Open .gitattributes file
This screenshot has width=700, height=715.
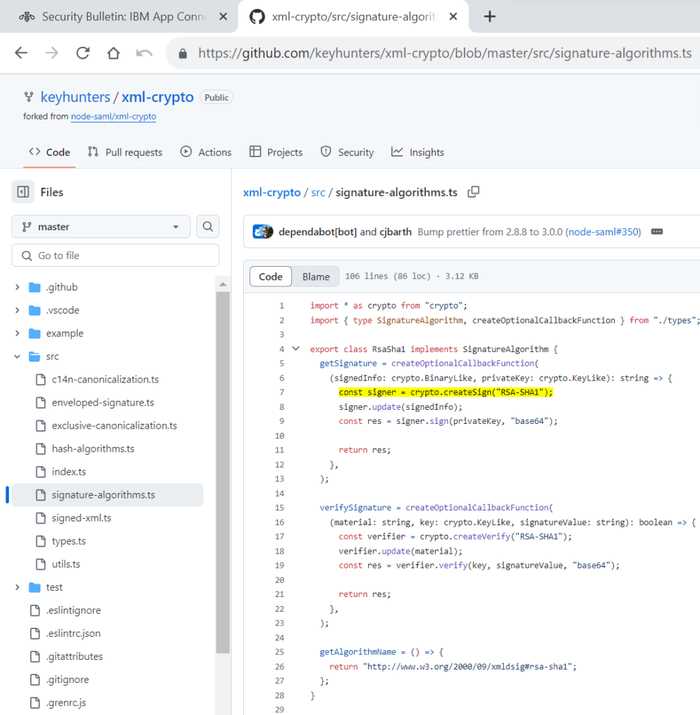(74, 657)
